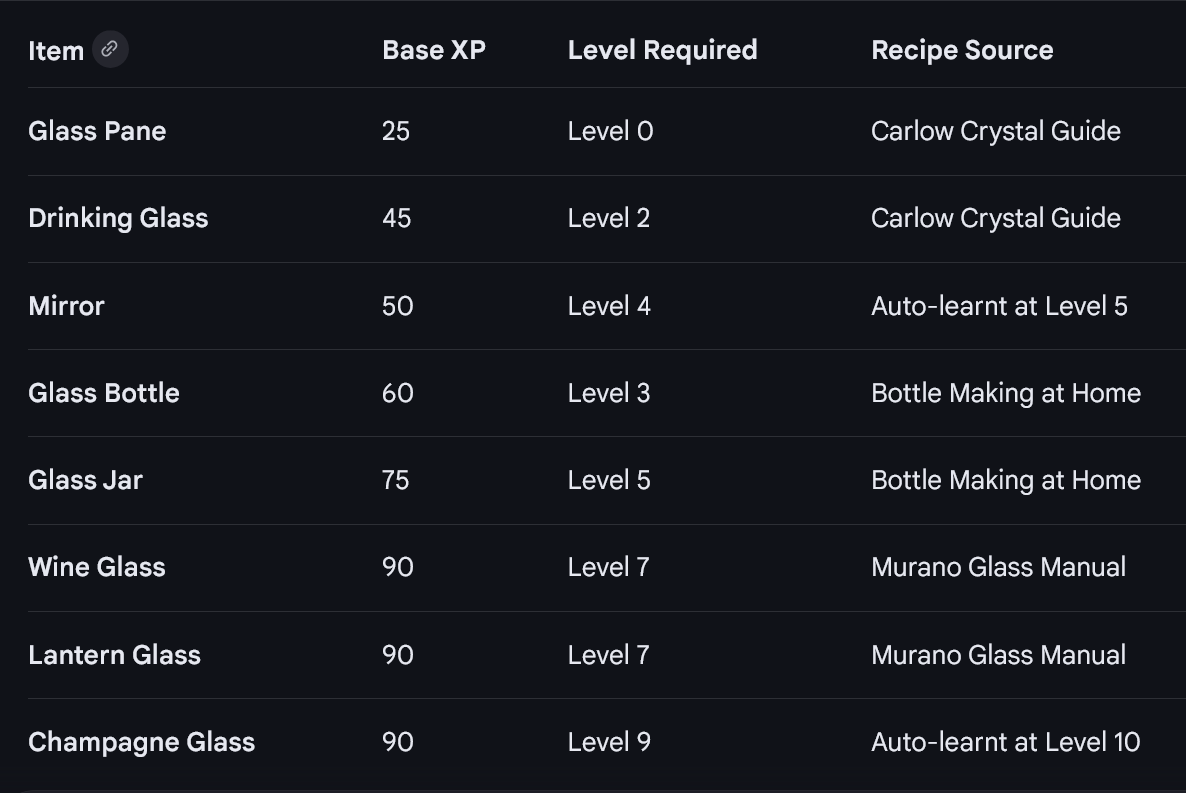
Task: Click Auto-learnt at Level 5 text
Action: click(x=999, y=306)
